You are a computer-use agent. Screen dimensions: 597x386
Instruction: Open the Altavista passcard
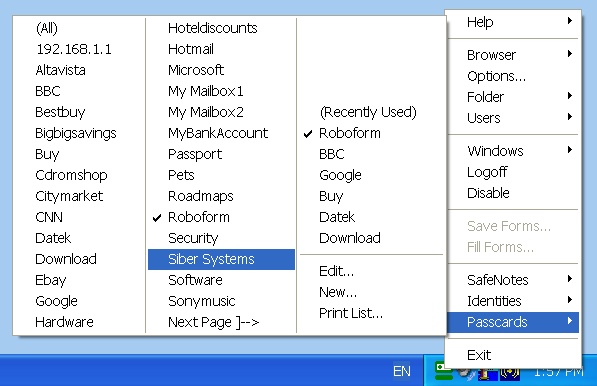79,70
